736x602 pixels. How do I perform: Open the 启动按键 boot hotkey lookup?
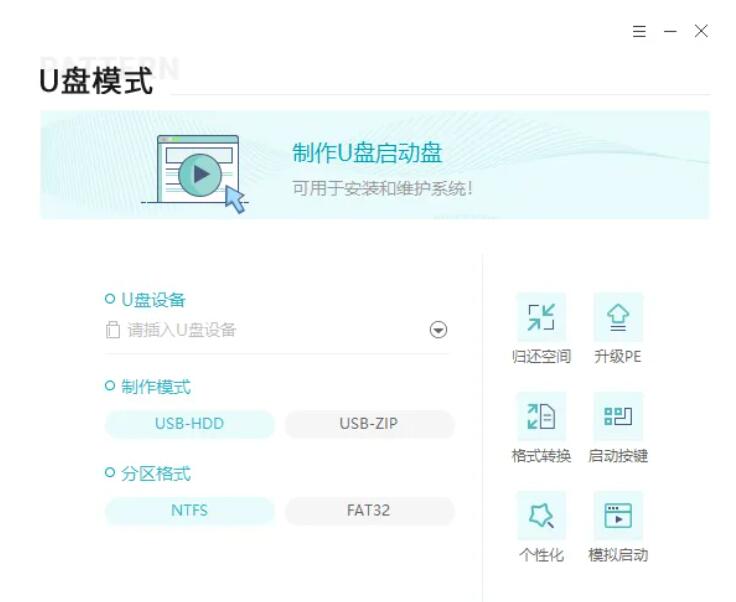point(618,416)
